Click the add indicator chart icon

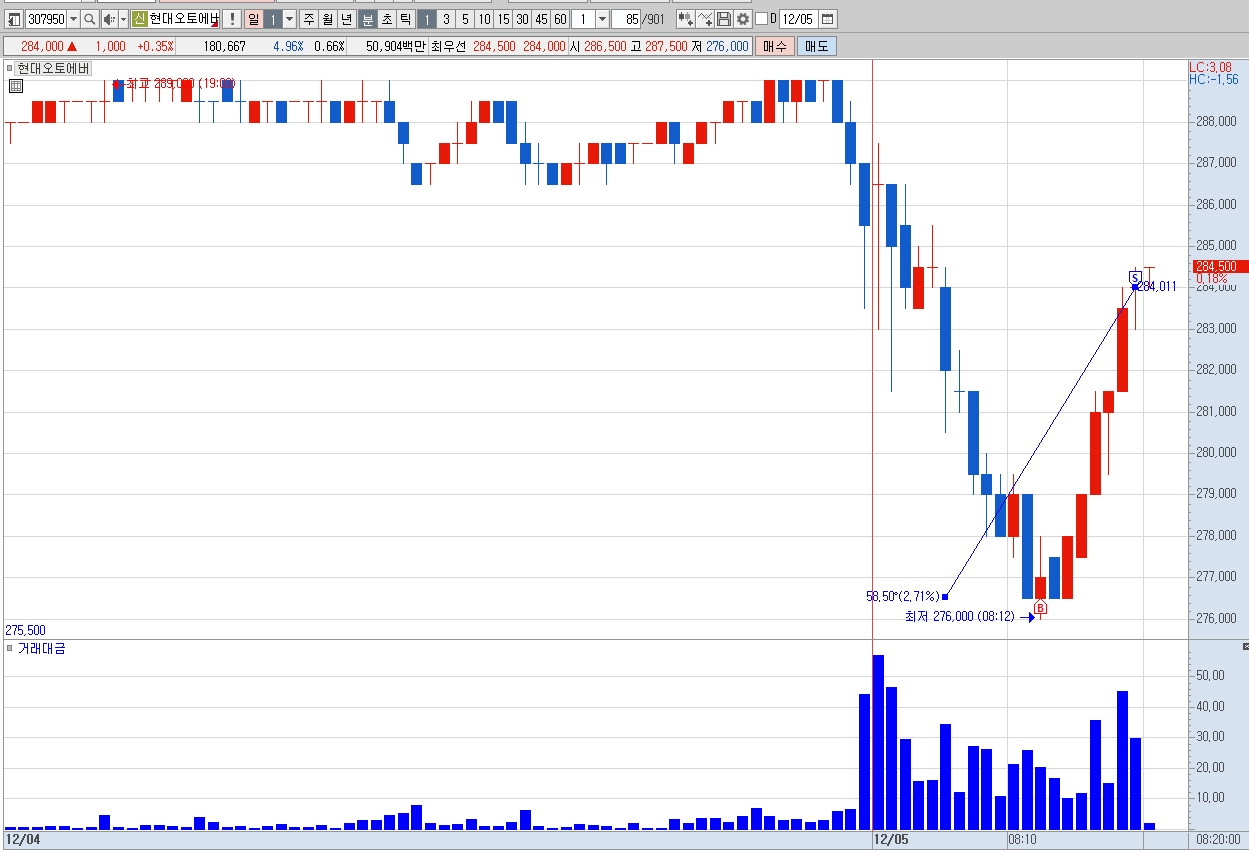(685, 19)
